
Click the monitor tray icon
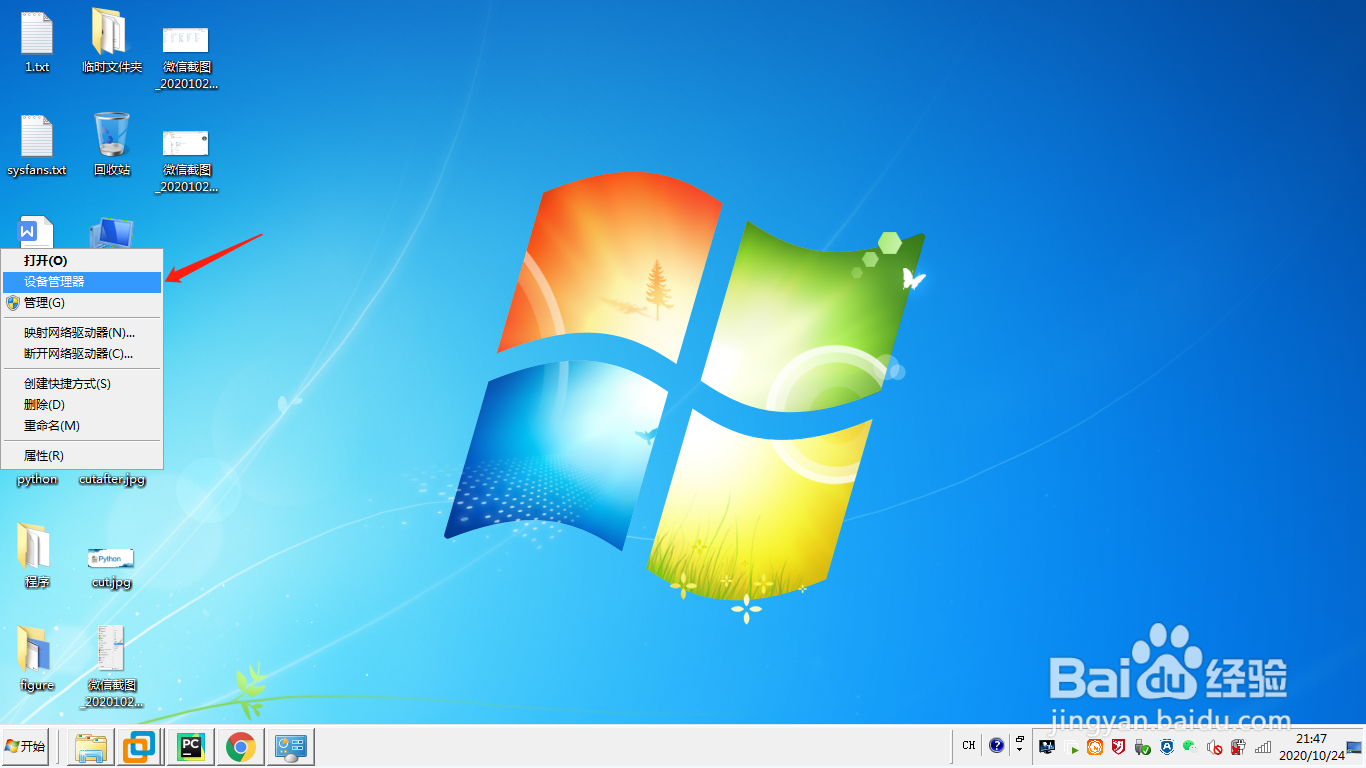(x=1047, y=747)
